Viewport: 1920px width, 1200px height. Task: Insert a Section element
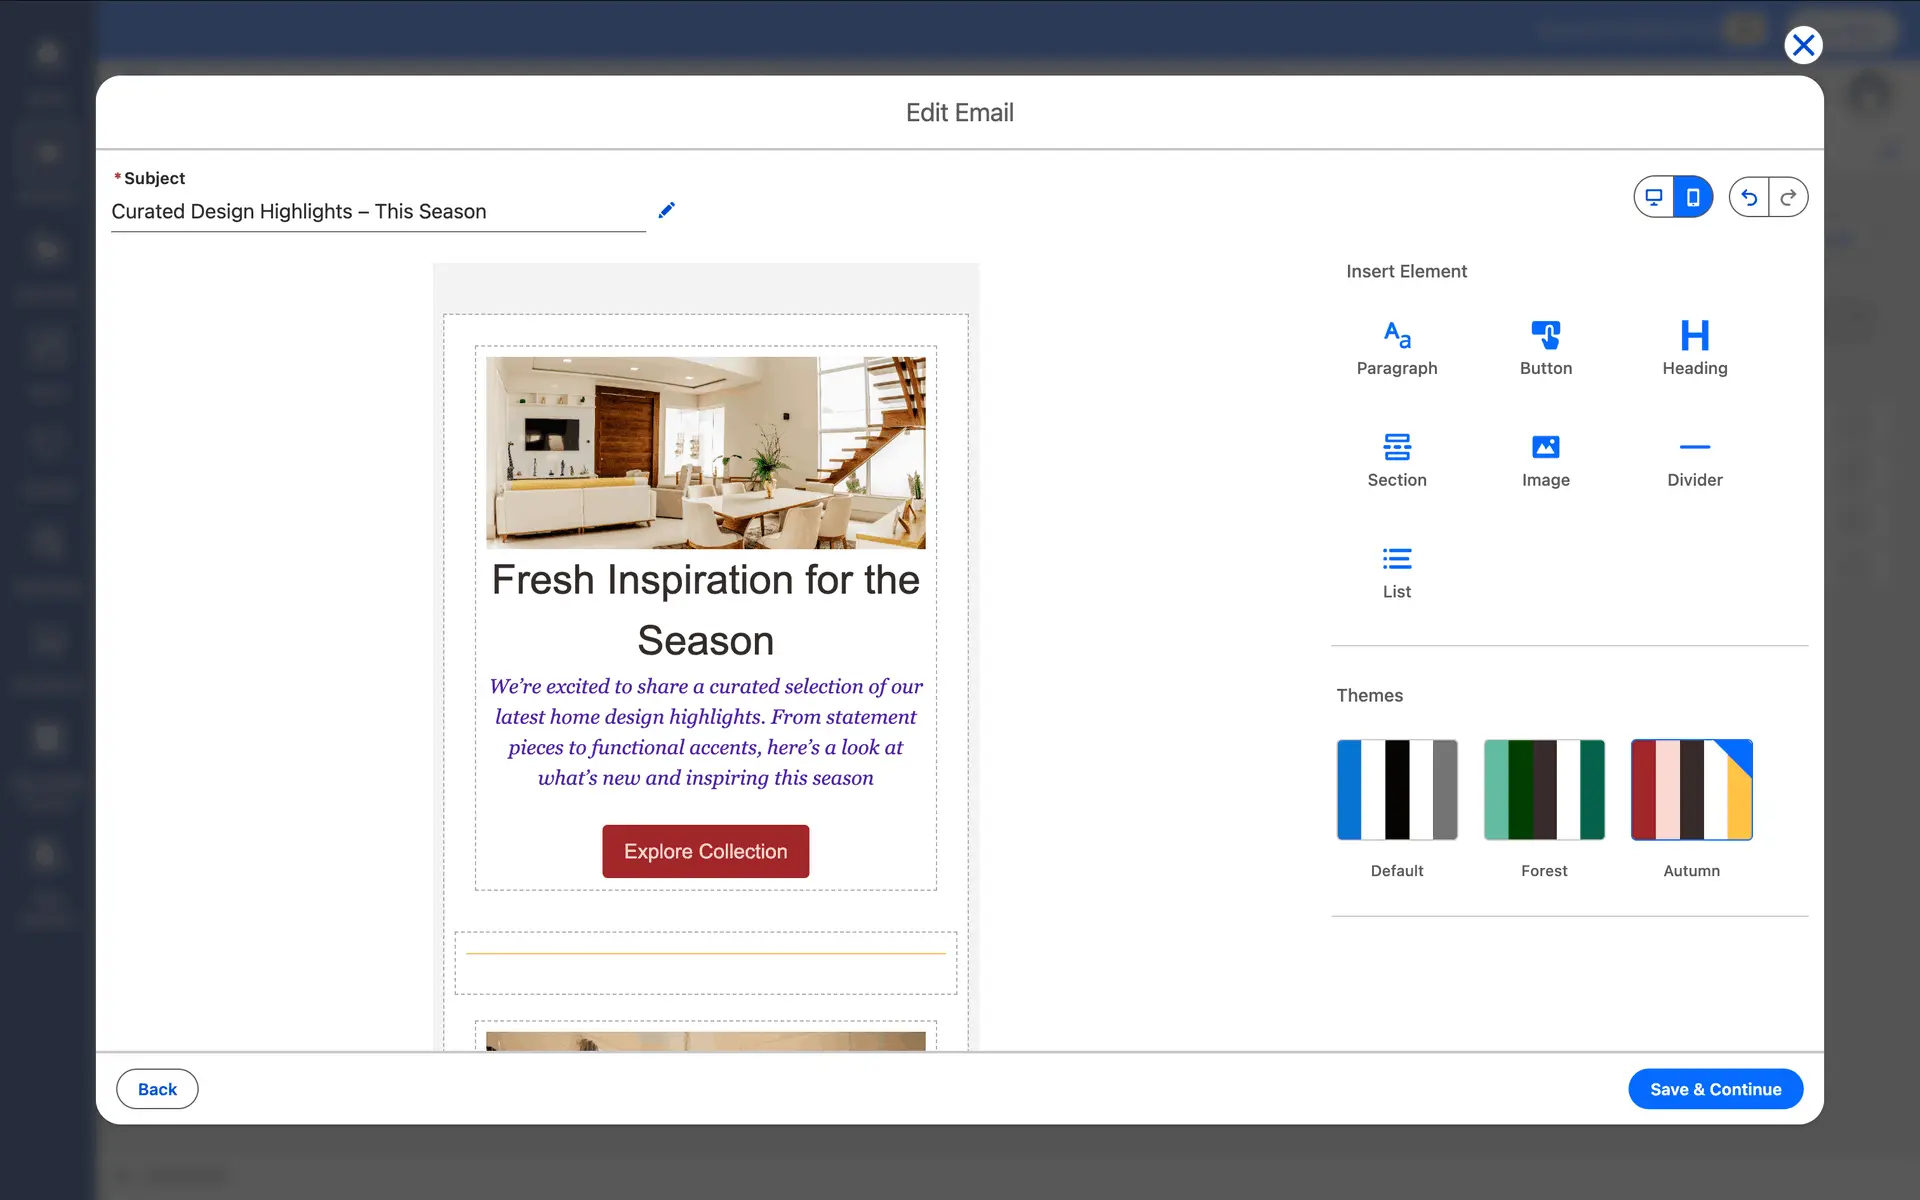(1396, 459)
